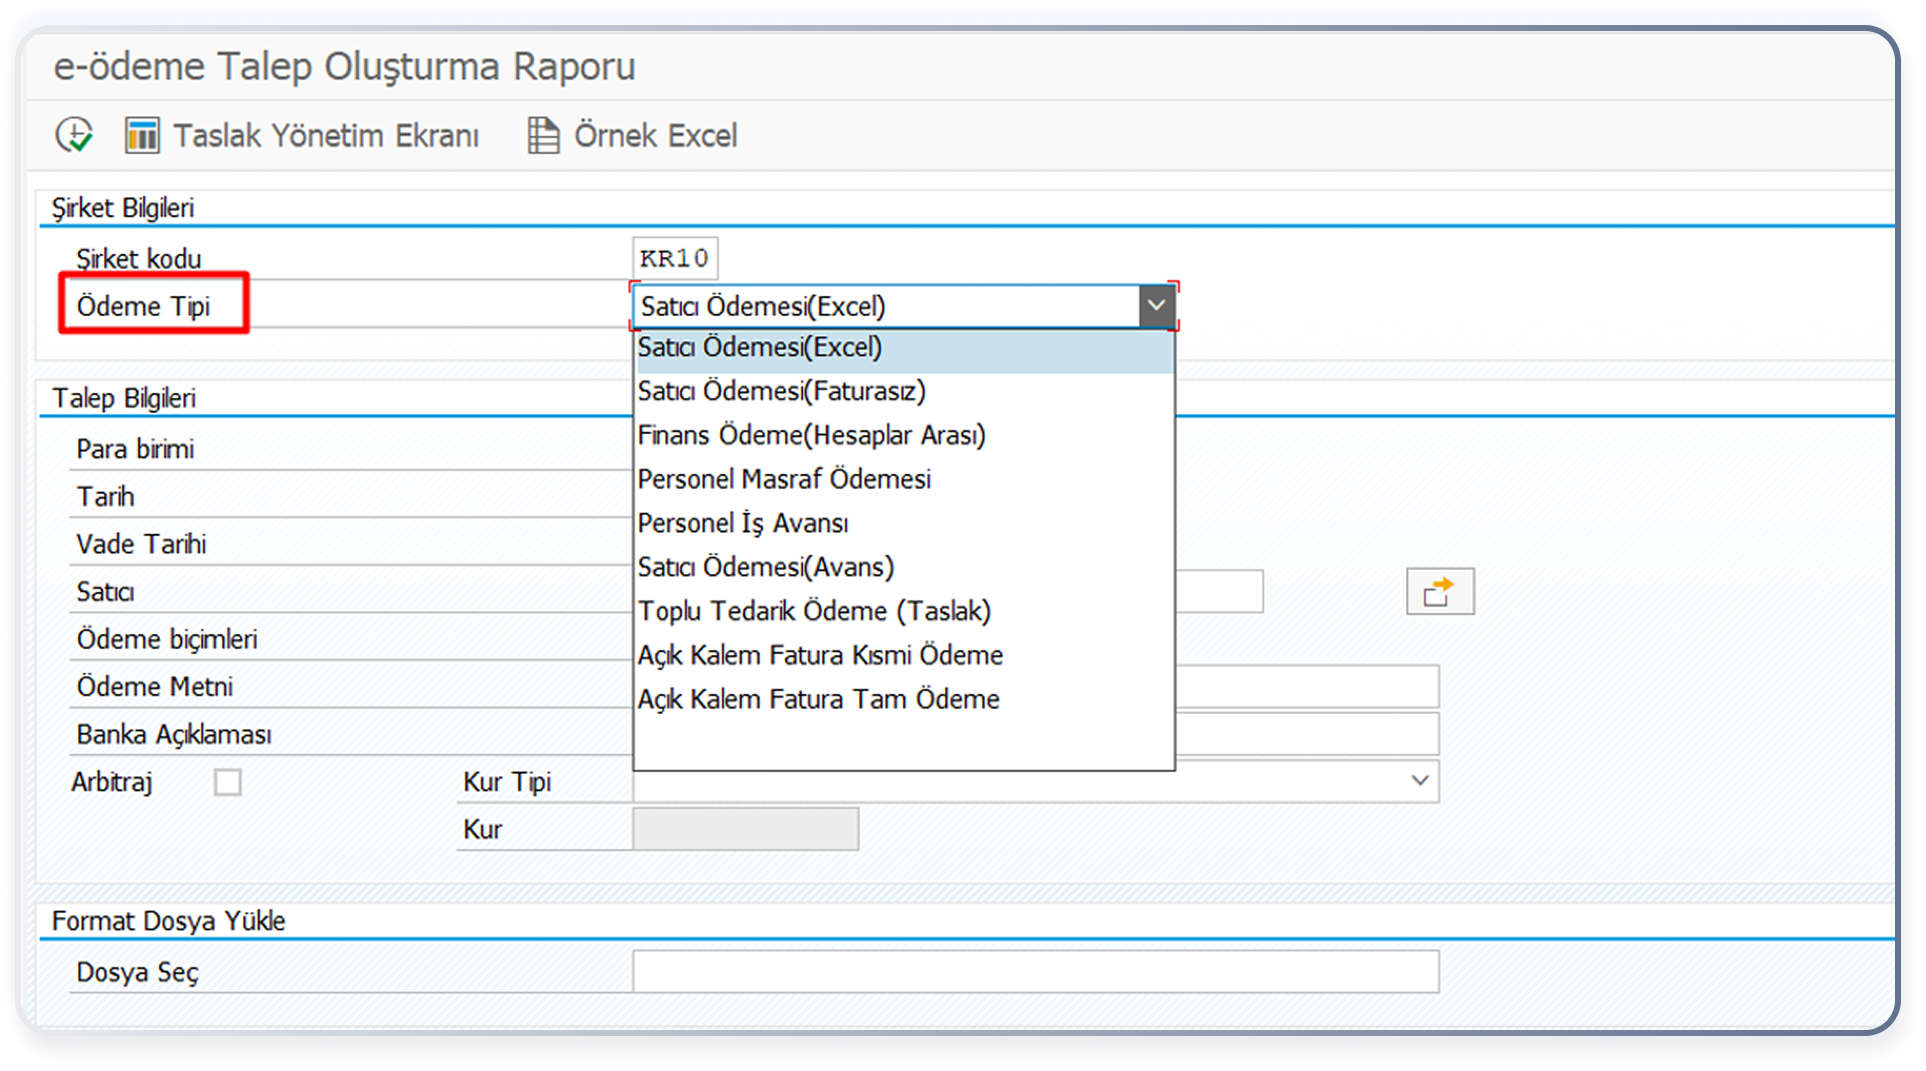Select Satıcı Ödemesi(Excel) in the list
This screenshot has height=1071, width=1926.
click(760, 348)
